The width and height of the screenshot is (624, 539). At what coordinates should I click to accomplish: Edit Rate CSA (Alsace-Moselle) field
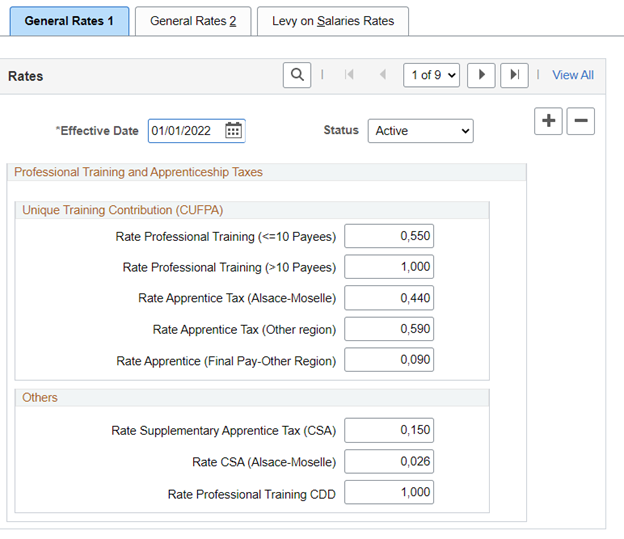point(389,461)
